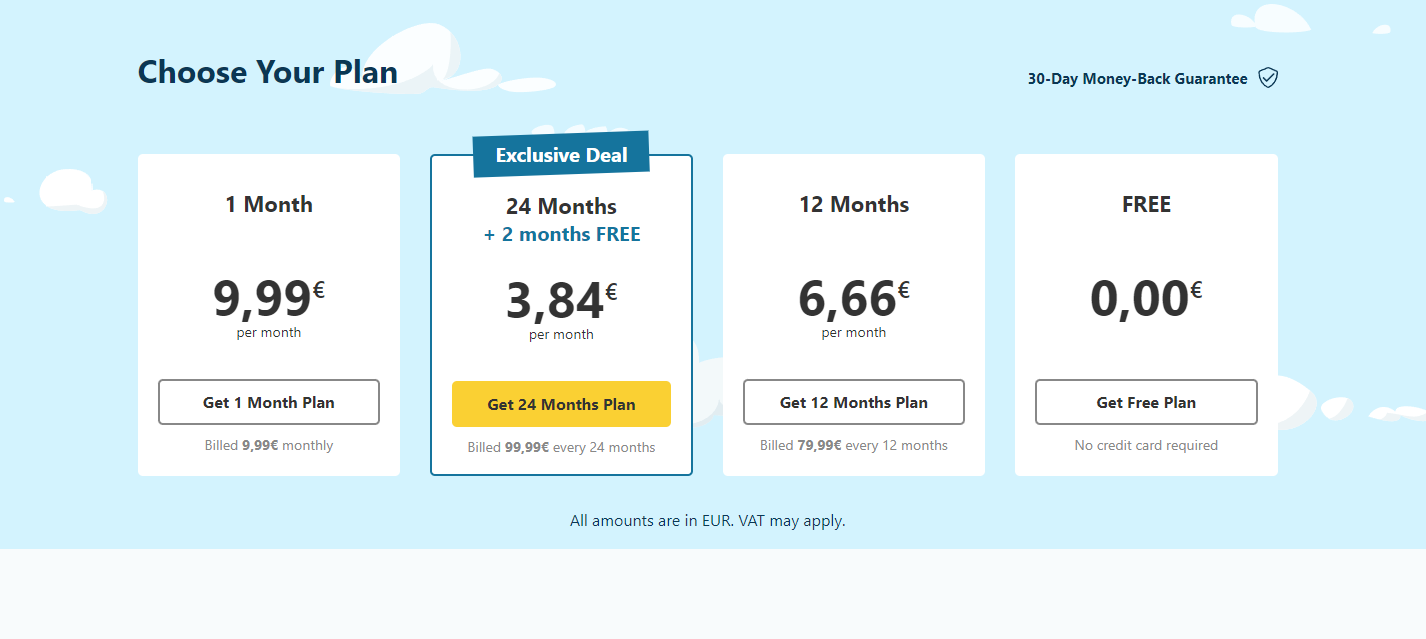Select the Get 12 Months Plan button

(853, 402)
